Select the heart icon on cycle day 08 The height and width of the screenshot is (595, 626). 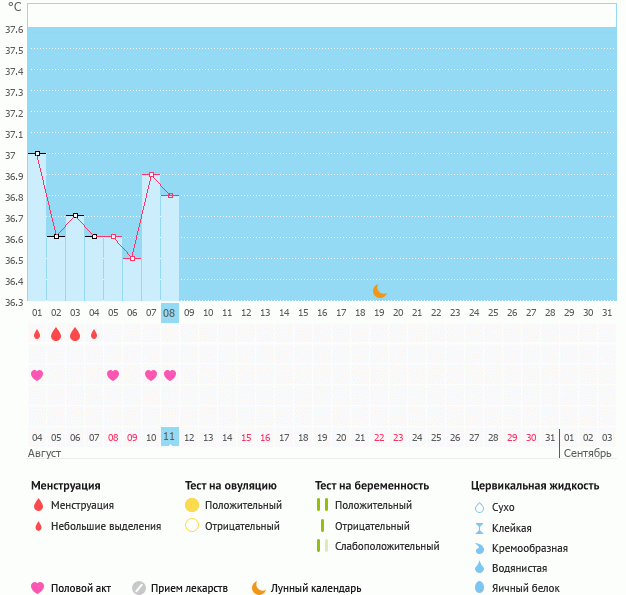pyautogui.click(x=170, y=375)
